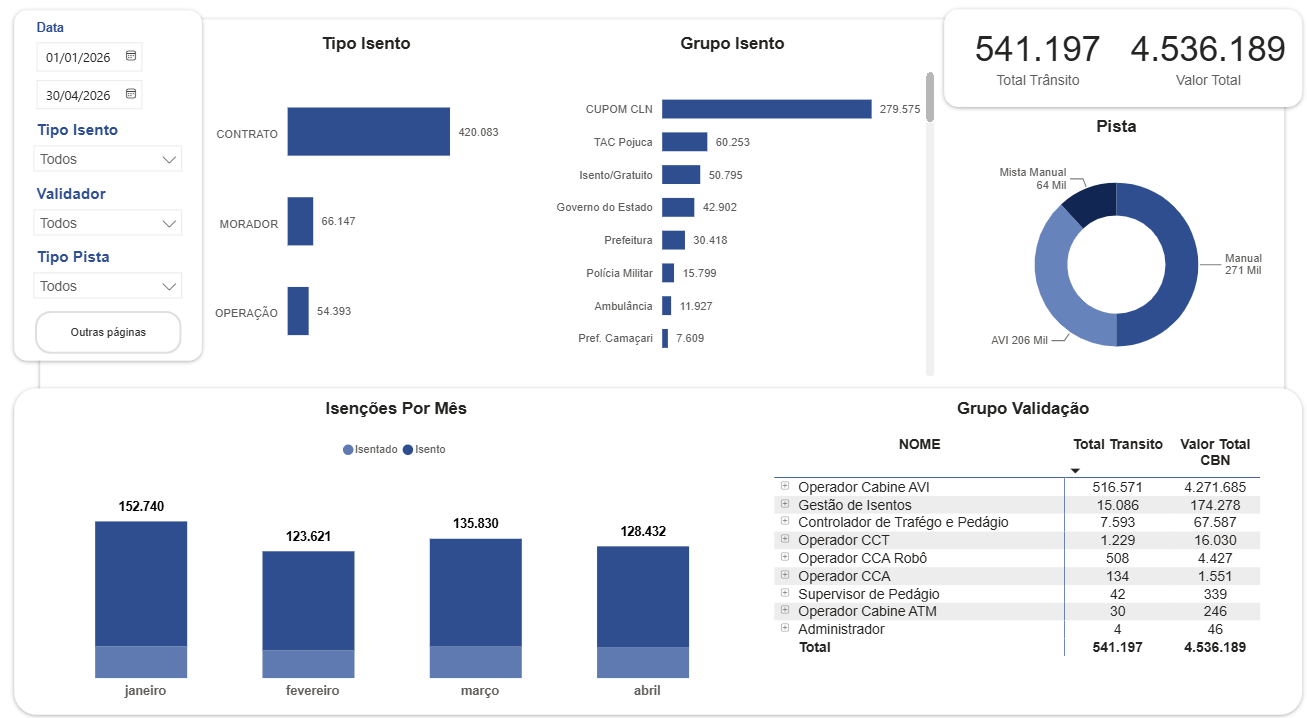
Task: Open the Tipo Pista dropdown
Action: pyautogui.click(x=108, y=286)
